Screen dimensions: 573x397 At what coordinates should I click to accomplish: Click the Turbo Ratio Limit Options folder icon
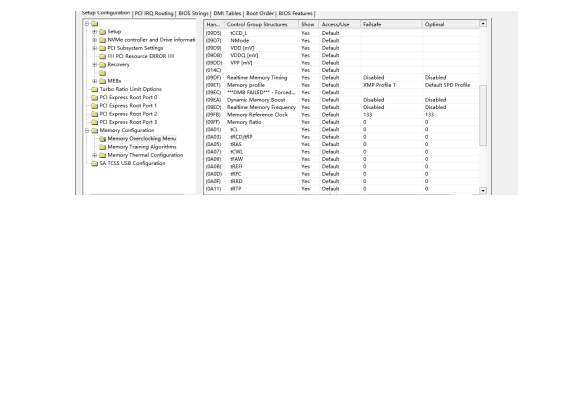click(x=95, y=89)
